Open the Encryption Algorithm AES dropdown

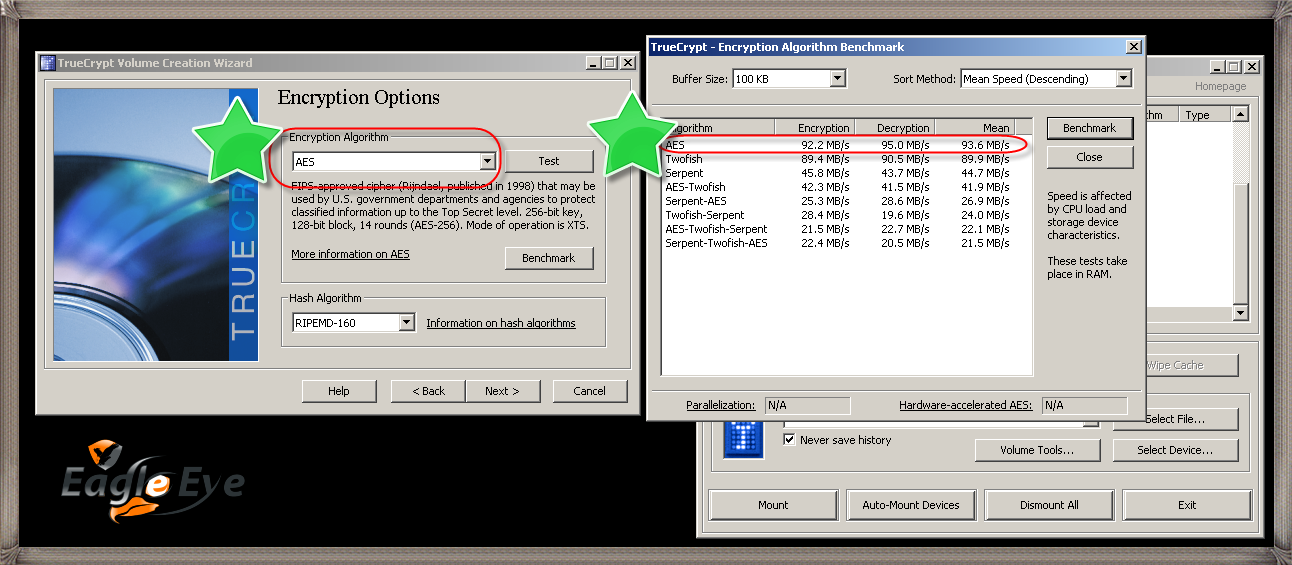(x=487, y=161)
